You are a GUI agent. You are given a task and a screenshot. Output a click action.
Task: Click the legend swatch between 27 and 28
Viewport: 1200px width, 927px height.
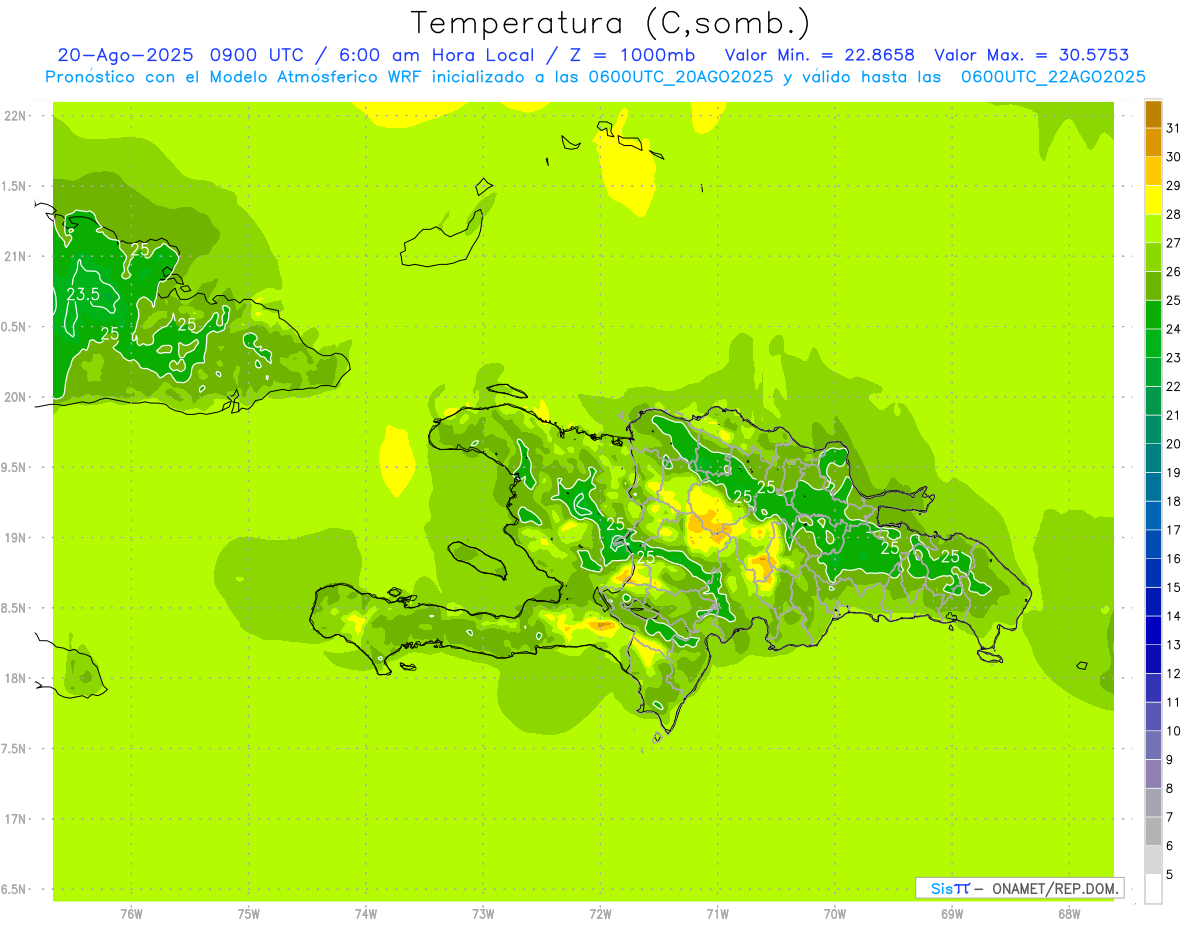tap(1153, 228)
